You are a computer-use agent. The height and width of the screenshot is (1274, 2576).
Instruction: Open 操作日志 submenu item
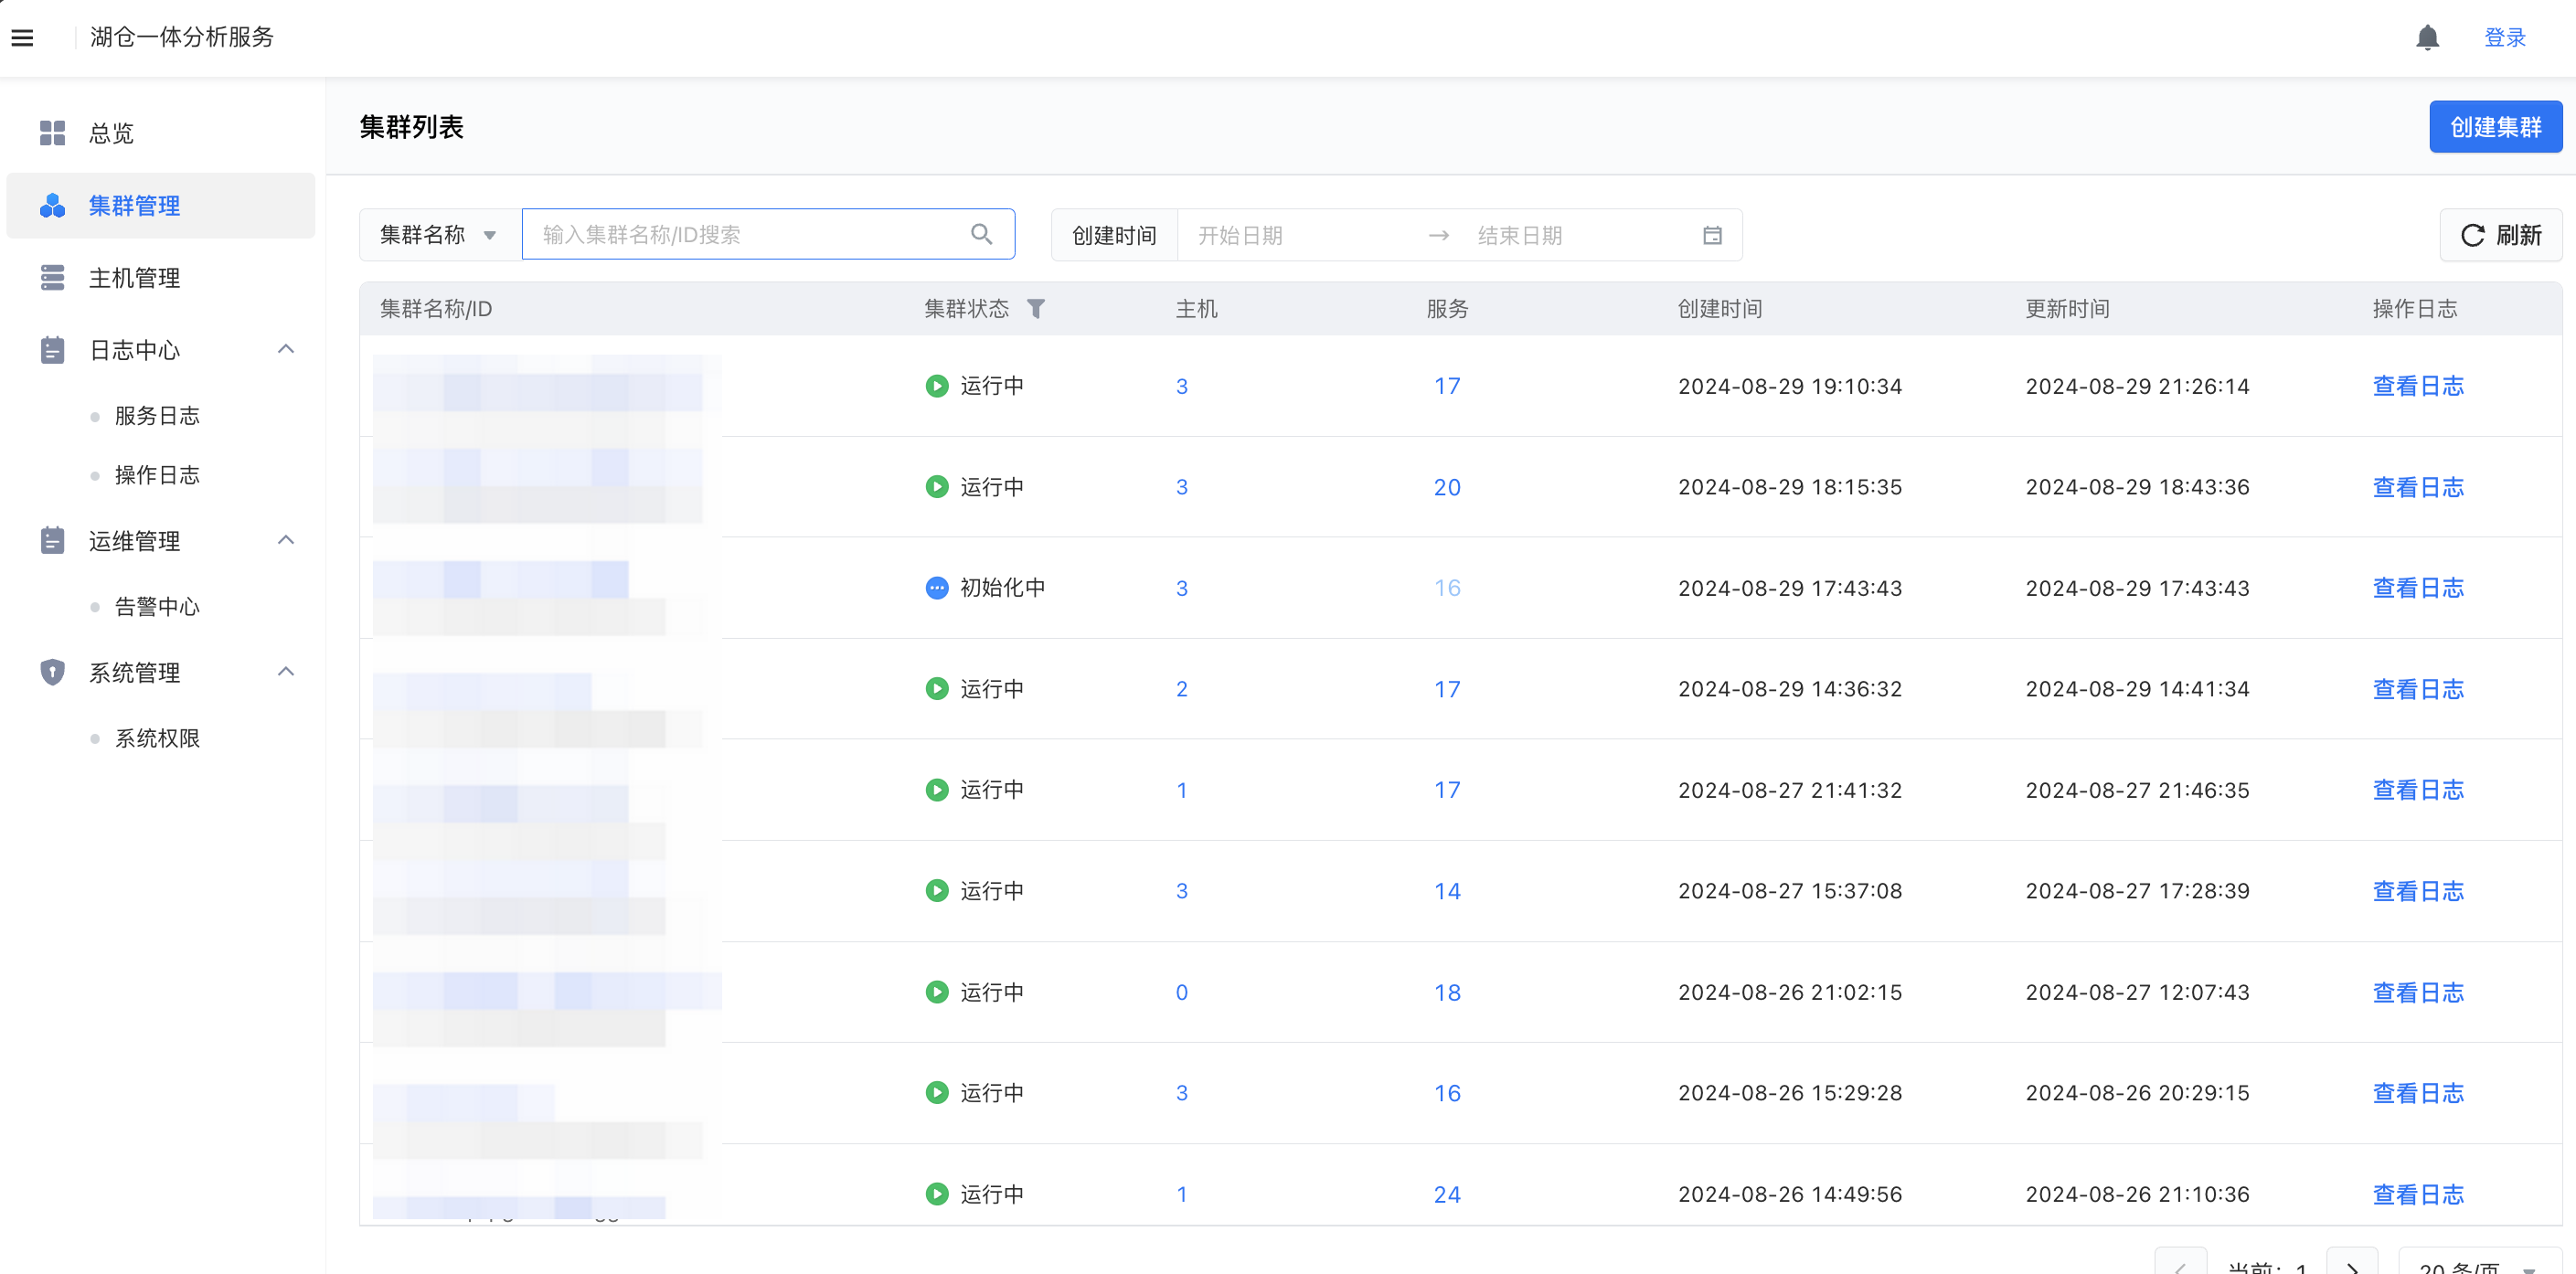click(157, 475)
